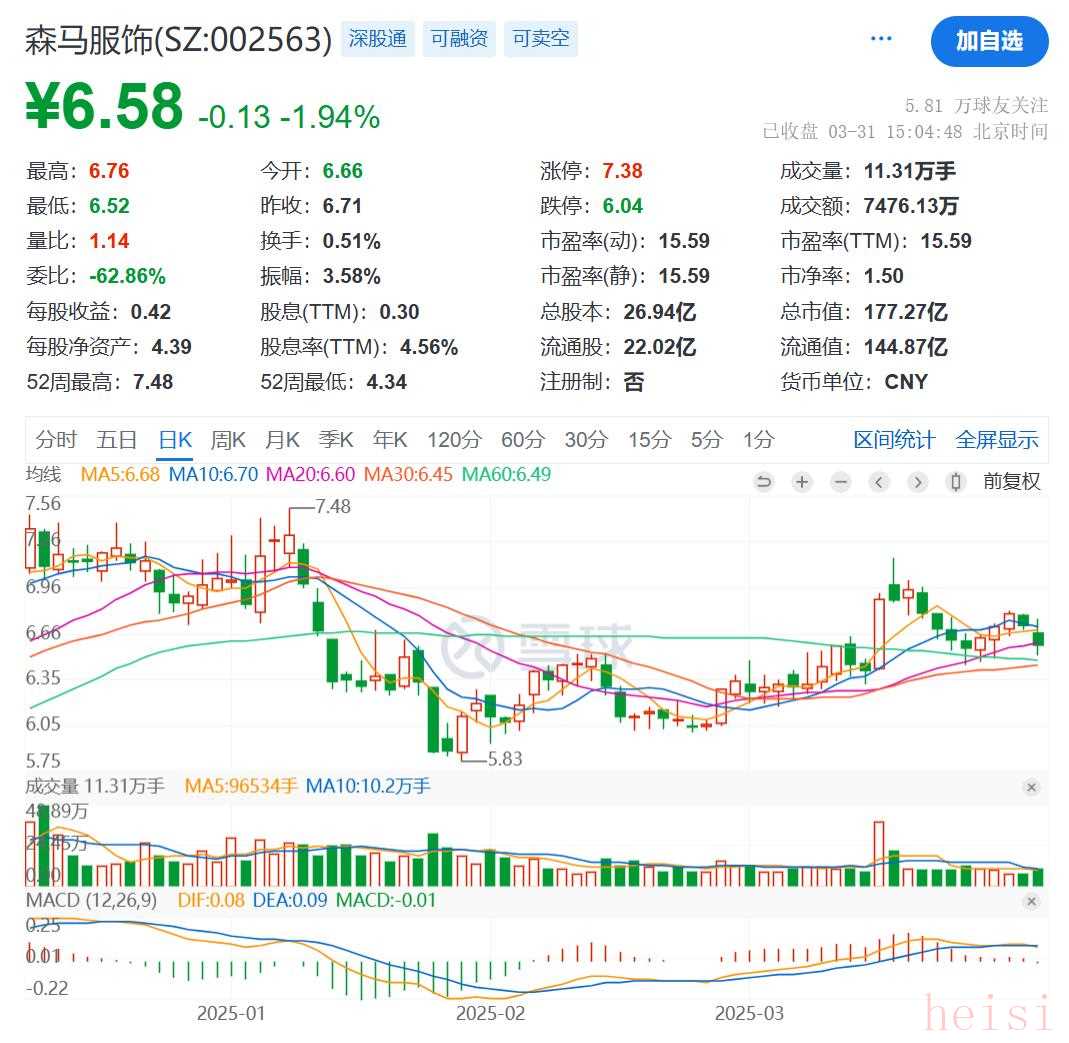
Task: Select the 1分 interval tab
Action: (x=759, y=440)
